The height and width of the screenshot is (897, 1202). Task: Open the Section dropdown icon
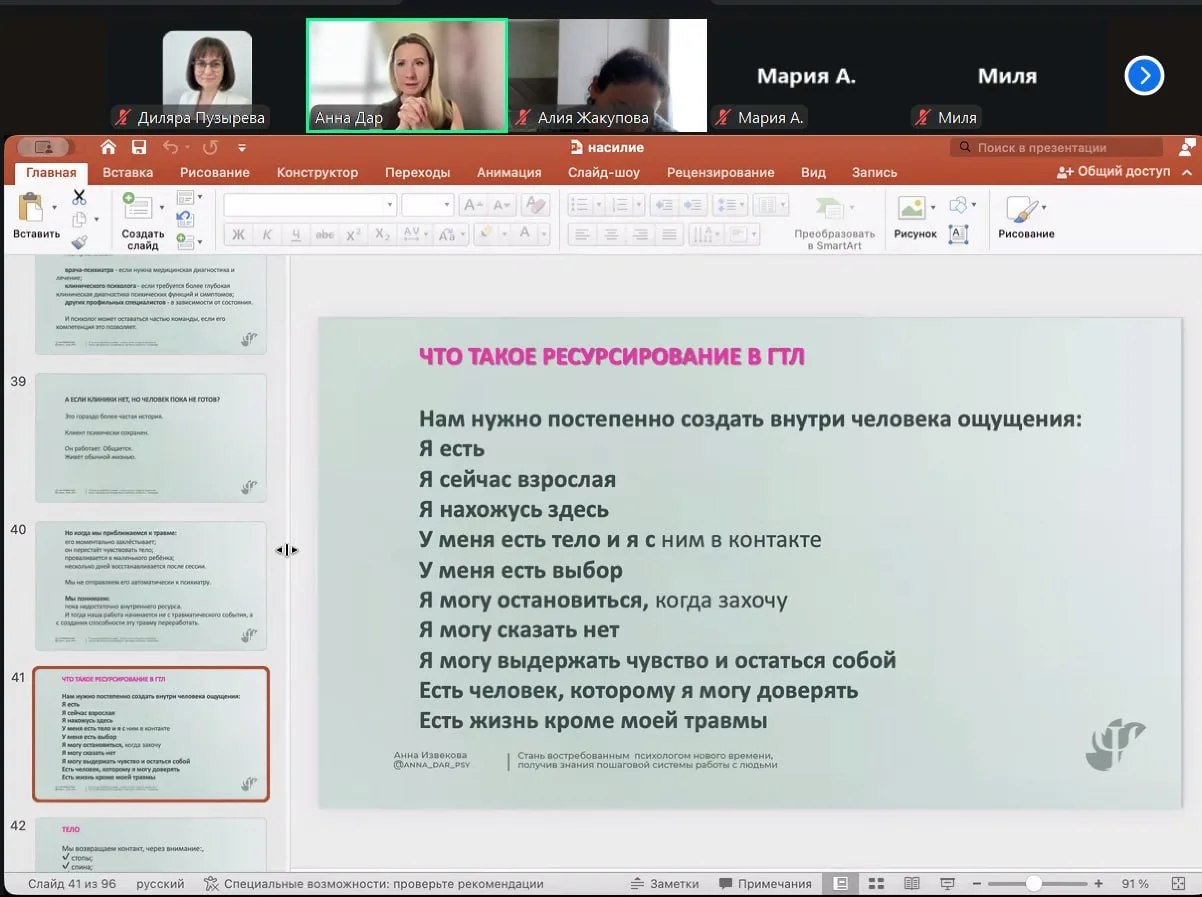coord(189,241)
